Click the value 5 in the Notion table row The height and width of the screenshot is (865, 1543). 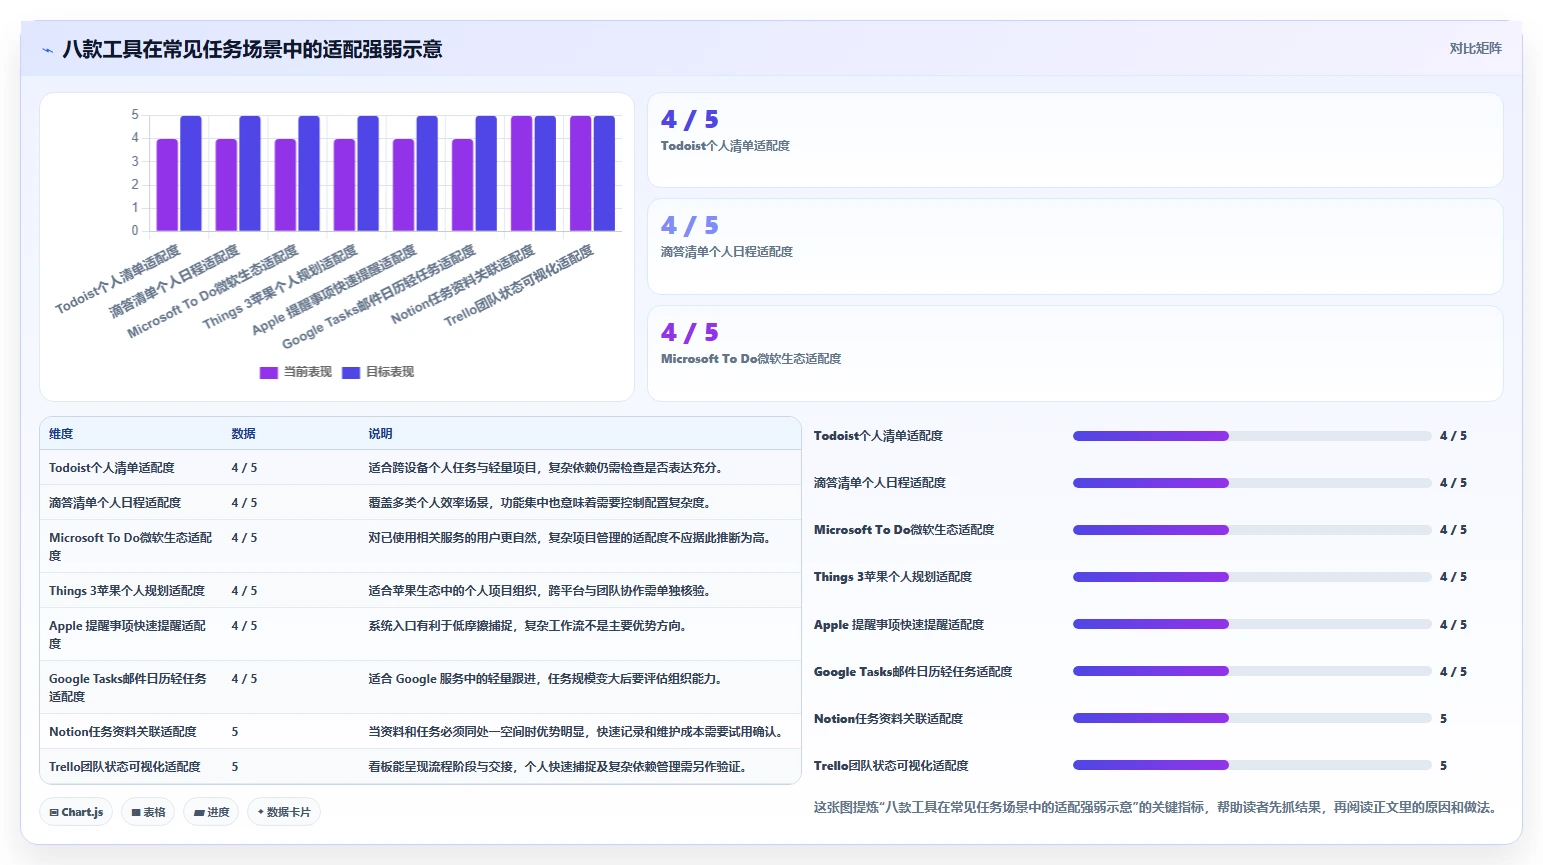pos(235,732)
